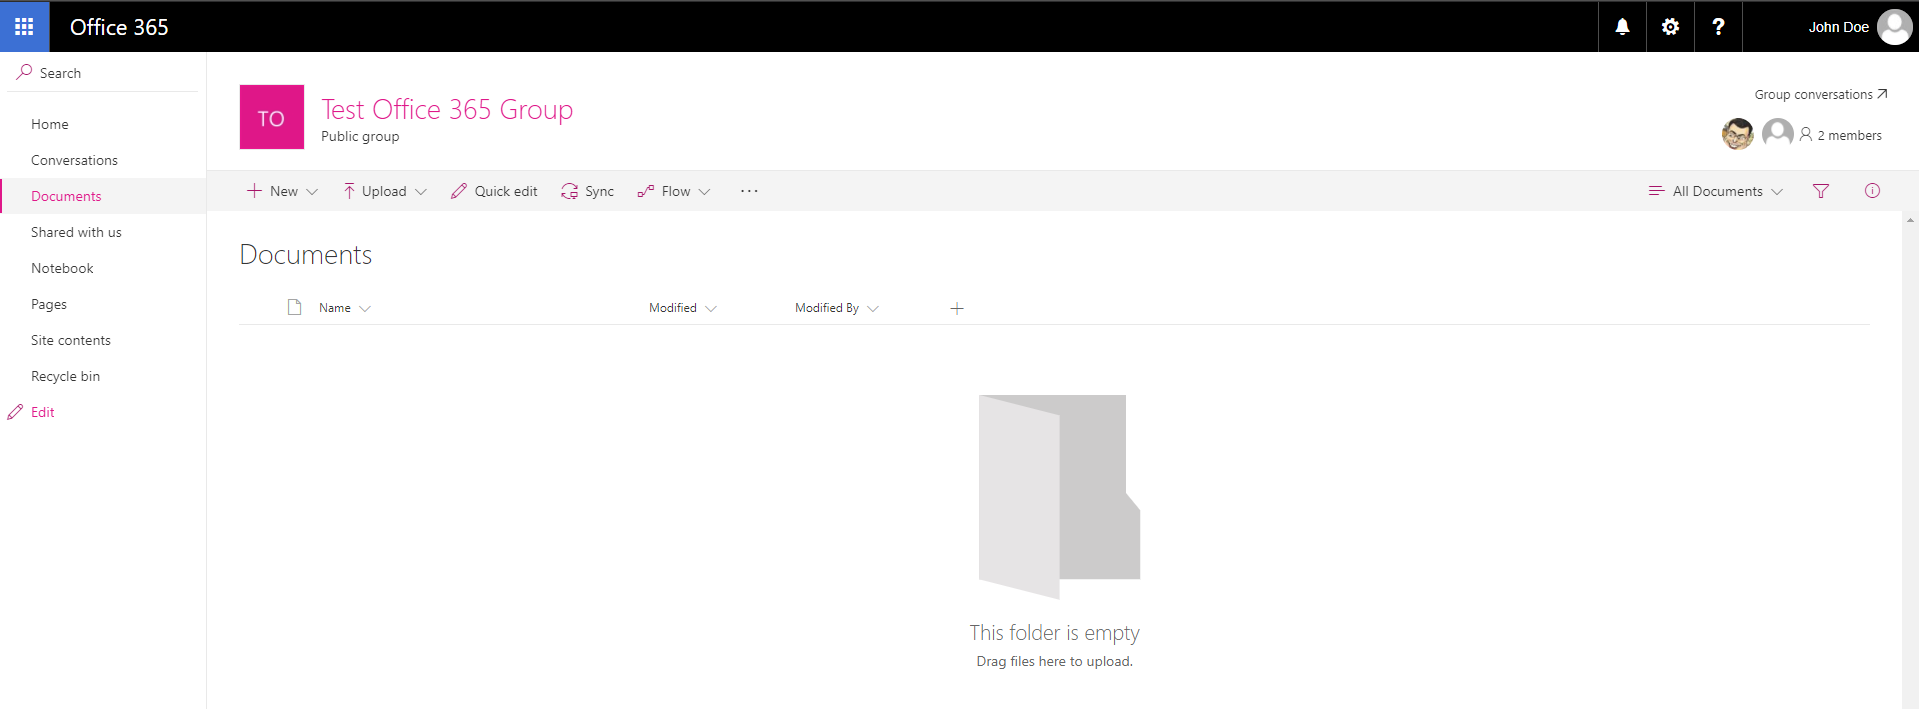Open the Modified By column dropdown chevron
The image size is (1919, 709).
(x=873, y=309)
